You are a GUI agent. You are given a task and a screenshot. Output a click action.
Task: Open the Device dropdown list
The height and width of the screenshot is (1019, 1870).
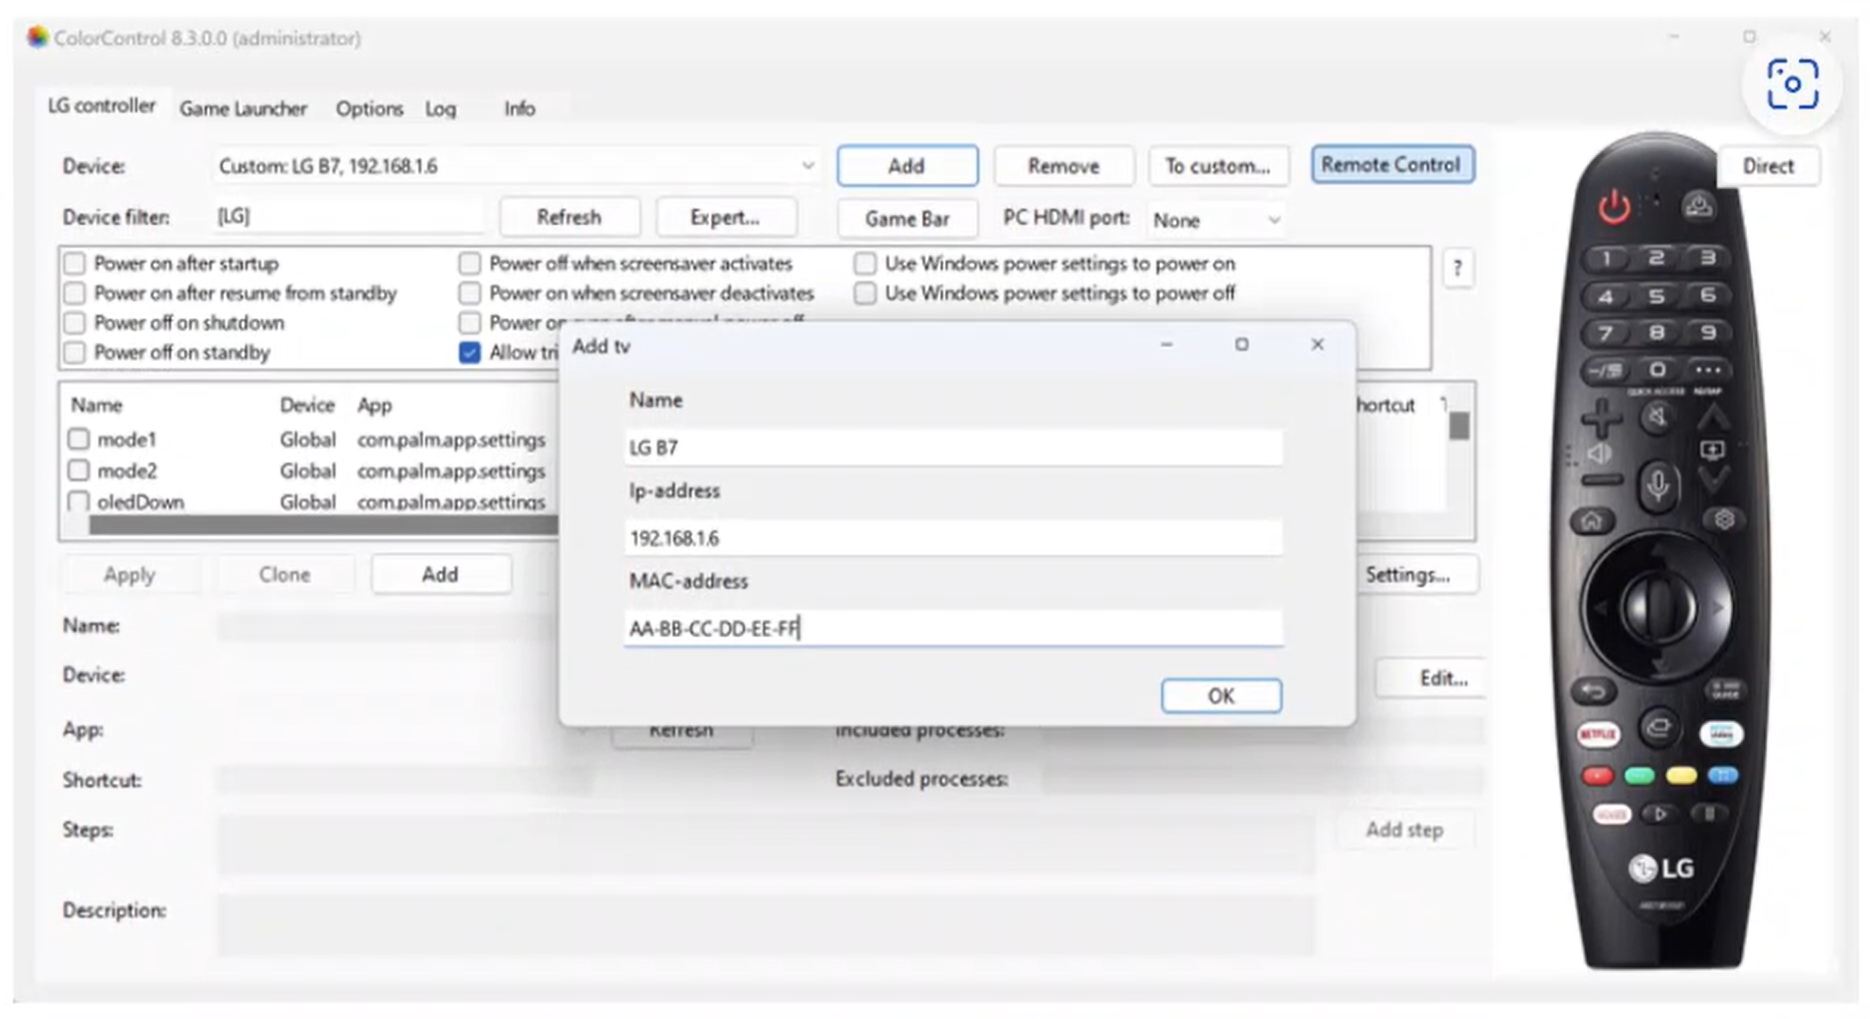515,166
